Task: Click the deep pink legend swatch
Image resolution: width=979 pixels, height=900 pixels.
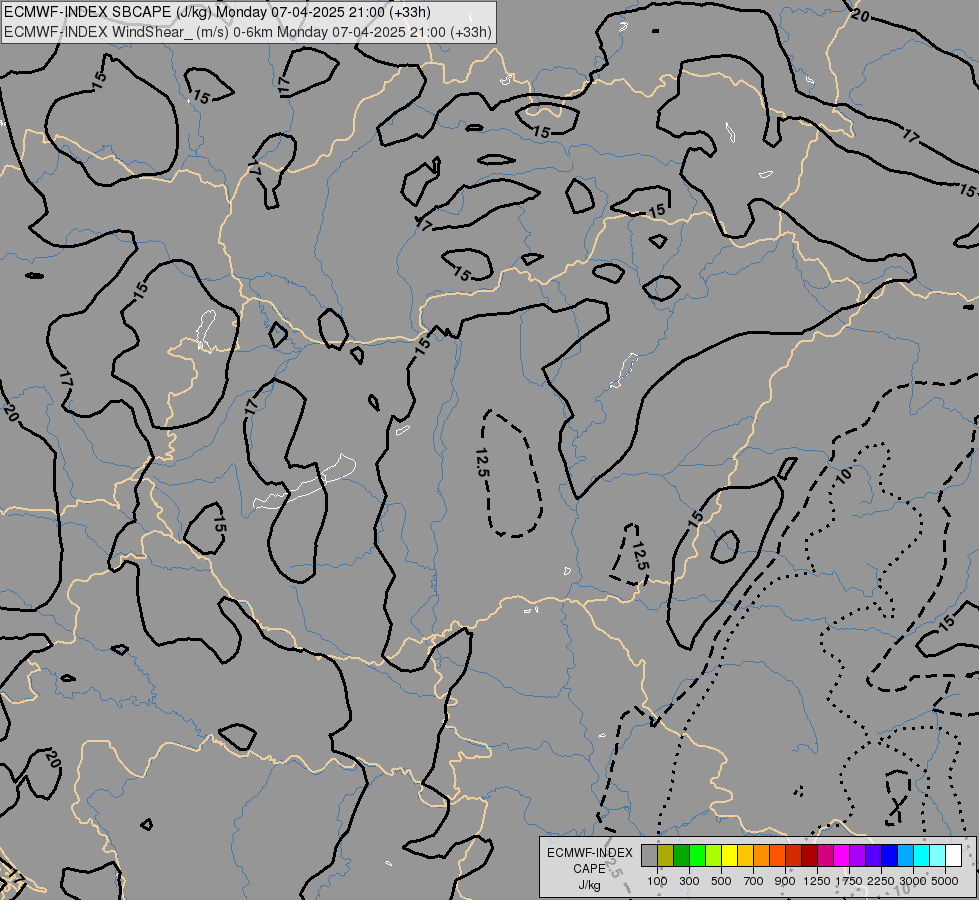Action: (825, 855)
